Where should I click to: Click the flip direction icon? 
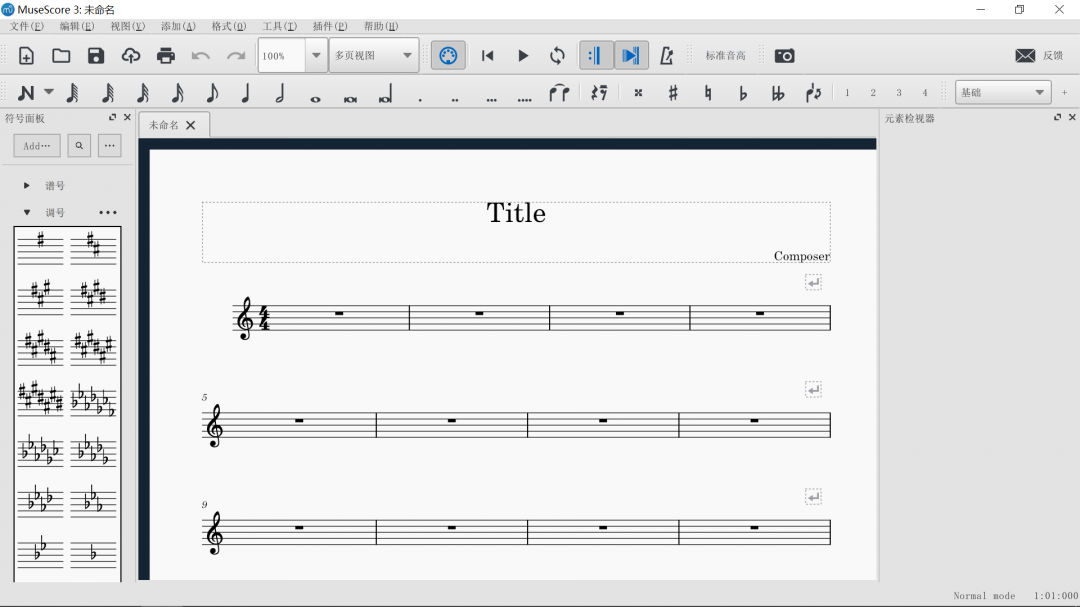(x=814, y=93)
